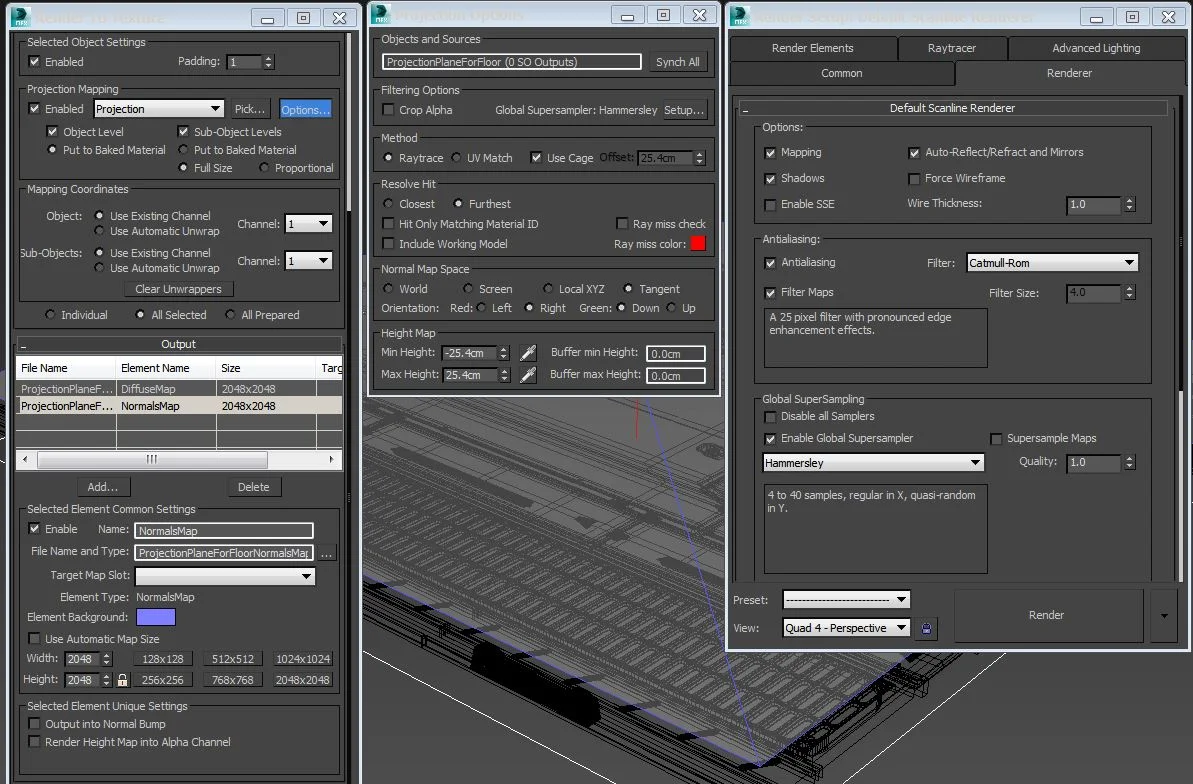Pick max height eyedropper in Height Map
Image resolution: width=1193 pixels, height=784 pixels.
tap(527, 374)
